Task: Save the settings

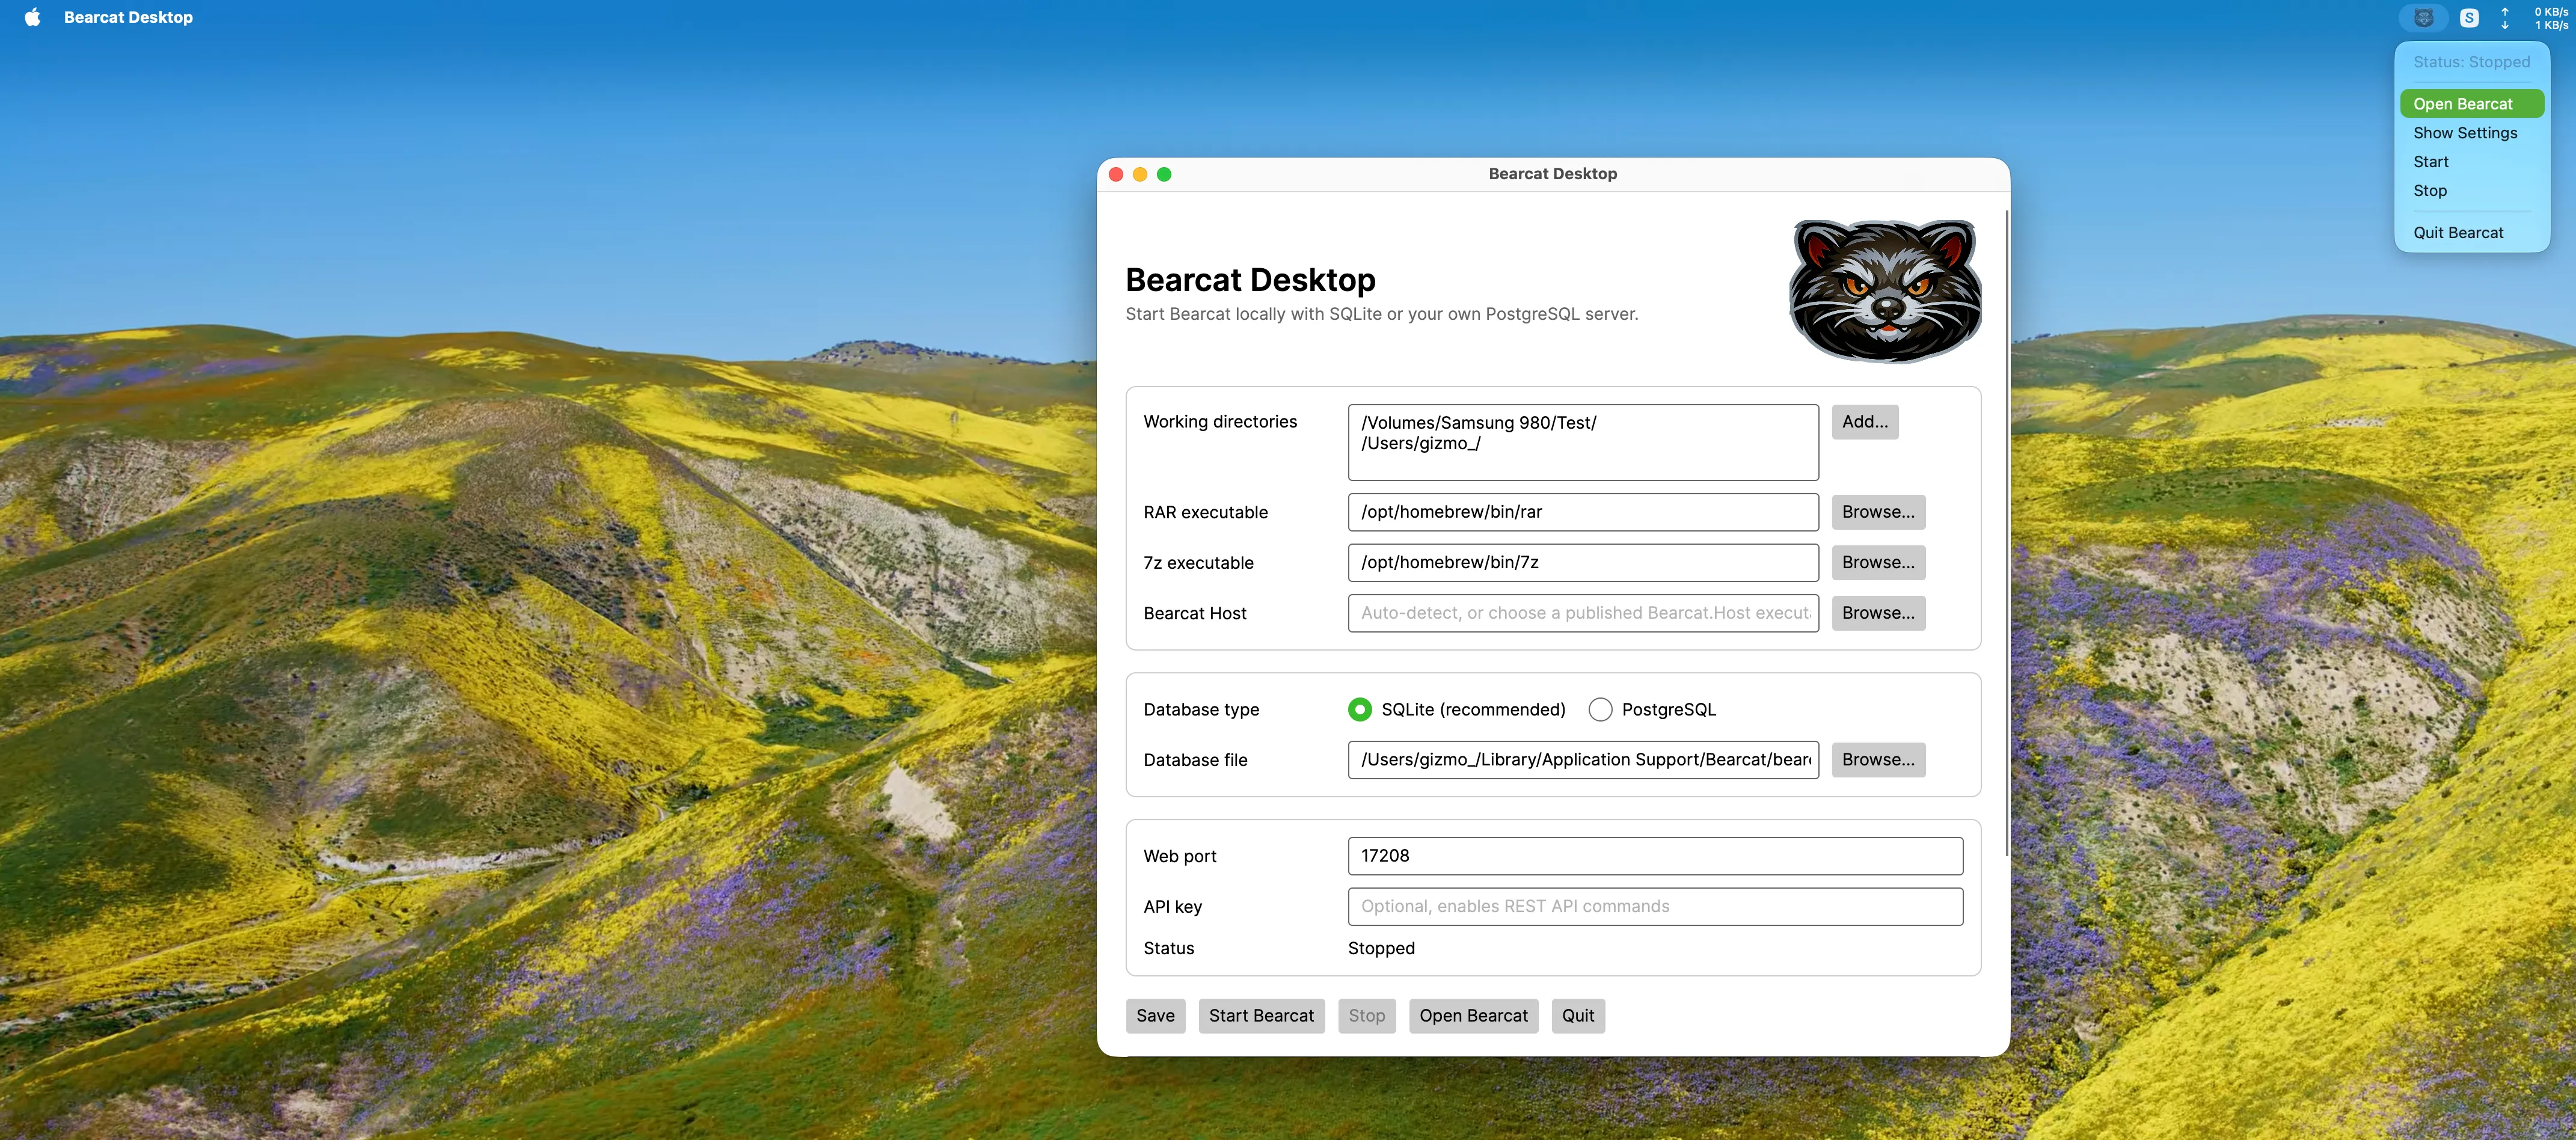Action: coord(1155,1016)
